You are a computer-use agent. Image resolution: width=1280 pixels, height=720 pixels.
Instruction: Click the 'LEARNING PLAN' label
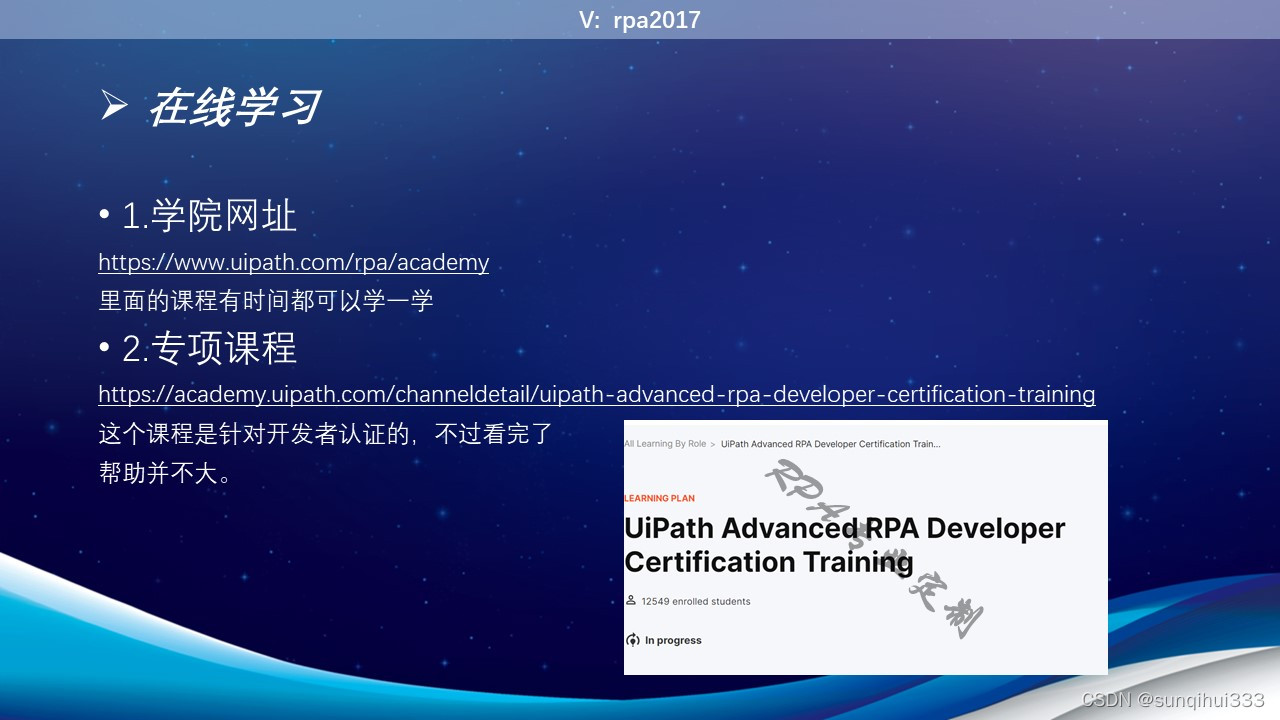tap(659, 498)
